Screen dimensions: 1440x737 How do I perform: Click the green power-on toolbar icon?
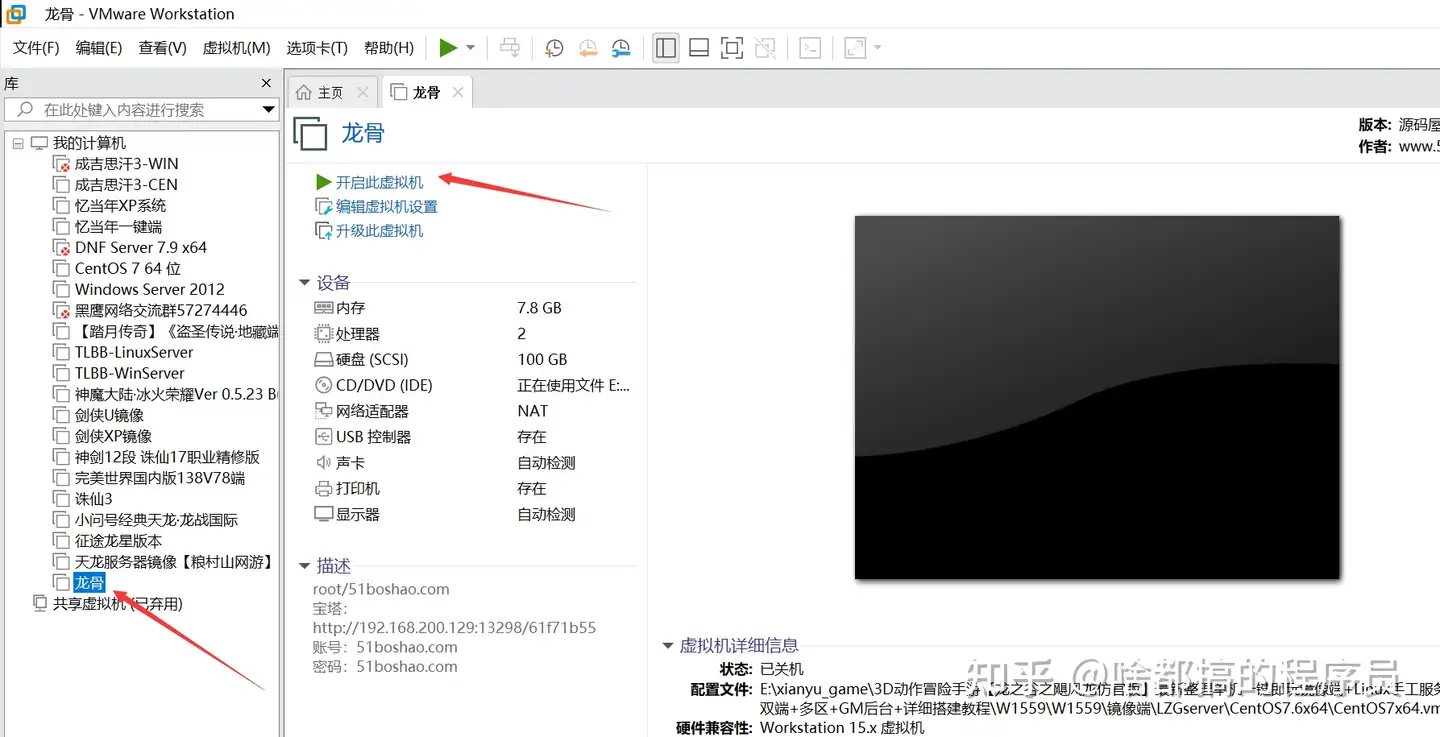click(448, 47)
